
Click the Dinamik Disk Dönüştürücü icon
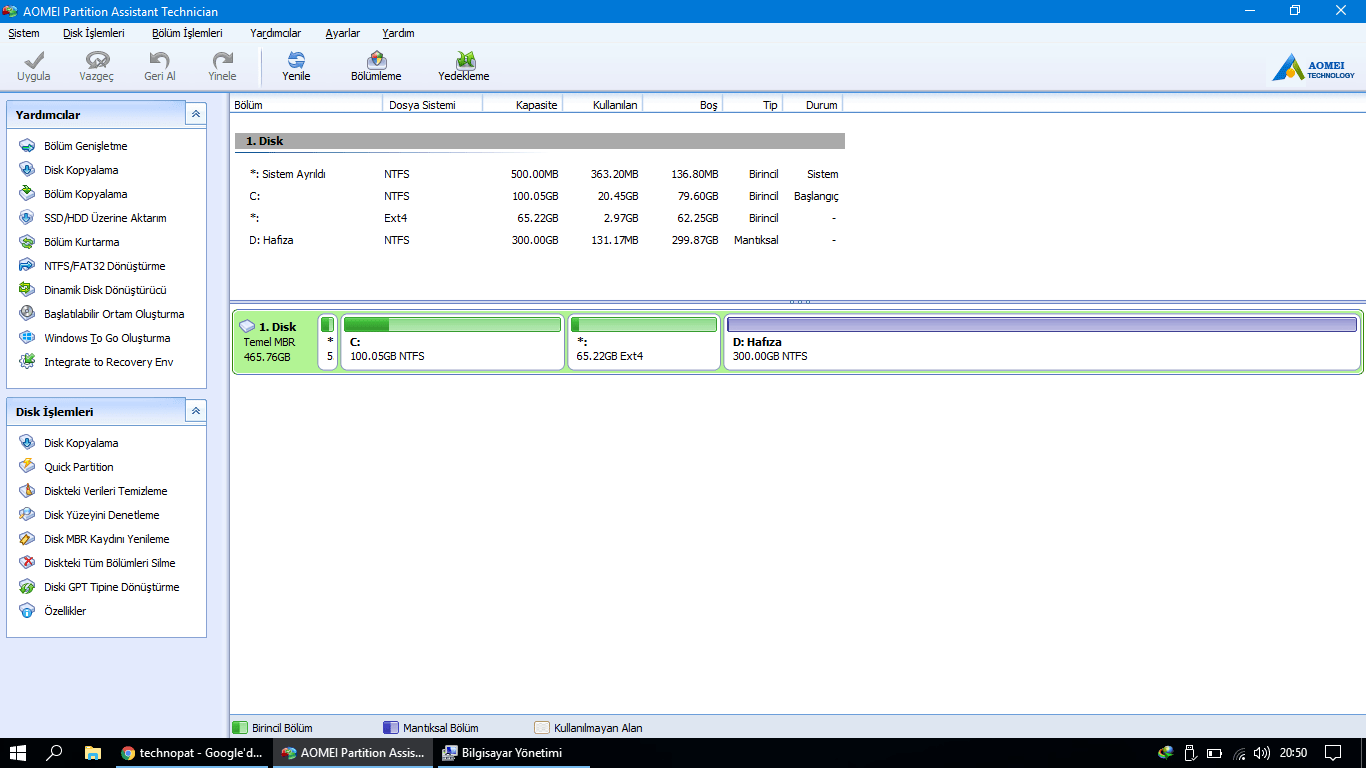point(27,290)
